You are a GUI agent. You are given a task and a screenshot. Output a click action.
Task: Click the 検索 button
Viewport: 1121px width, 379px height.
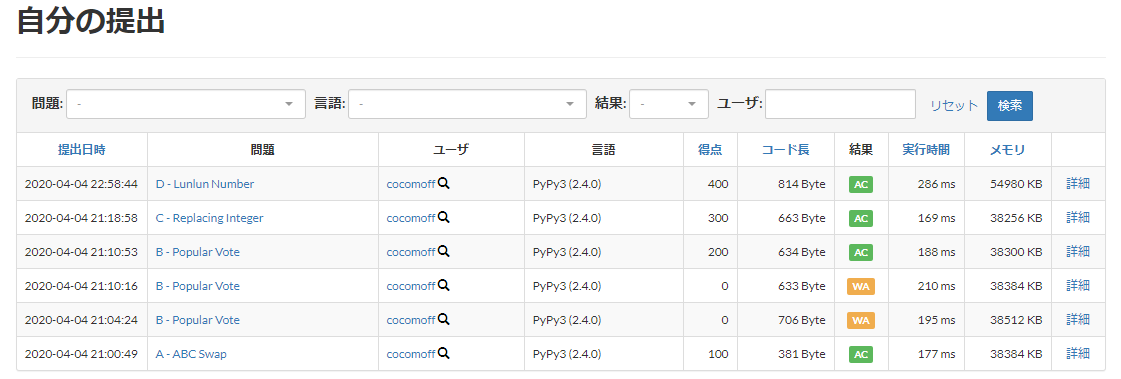pos(1009,105)
